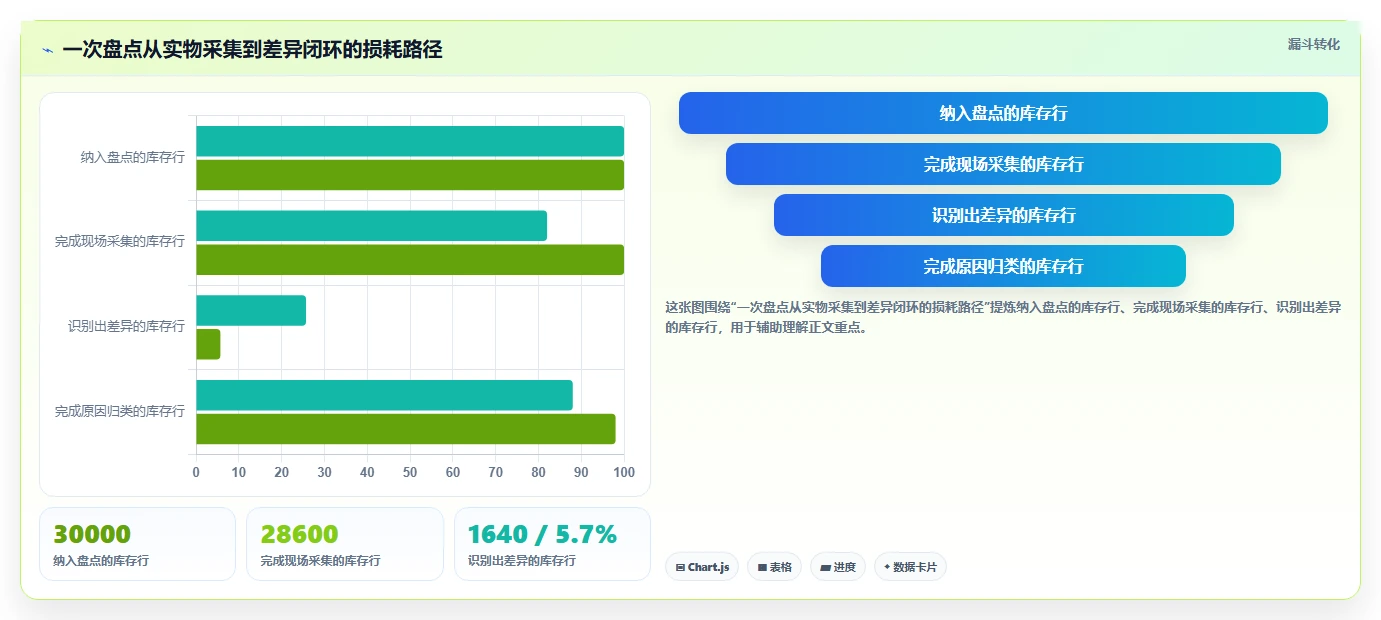The height and width of the screenshot is (620, 1381).
Task: Click the 进度 tag
Action: tap(838, 567)
